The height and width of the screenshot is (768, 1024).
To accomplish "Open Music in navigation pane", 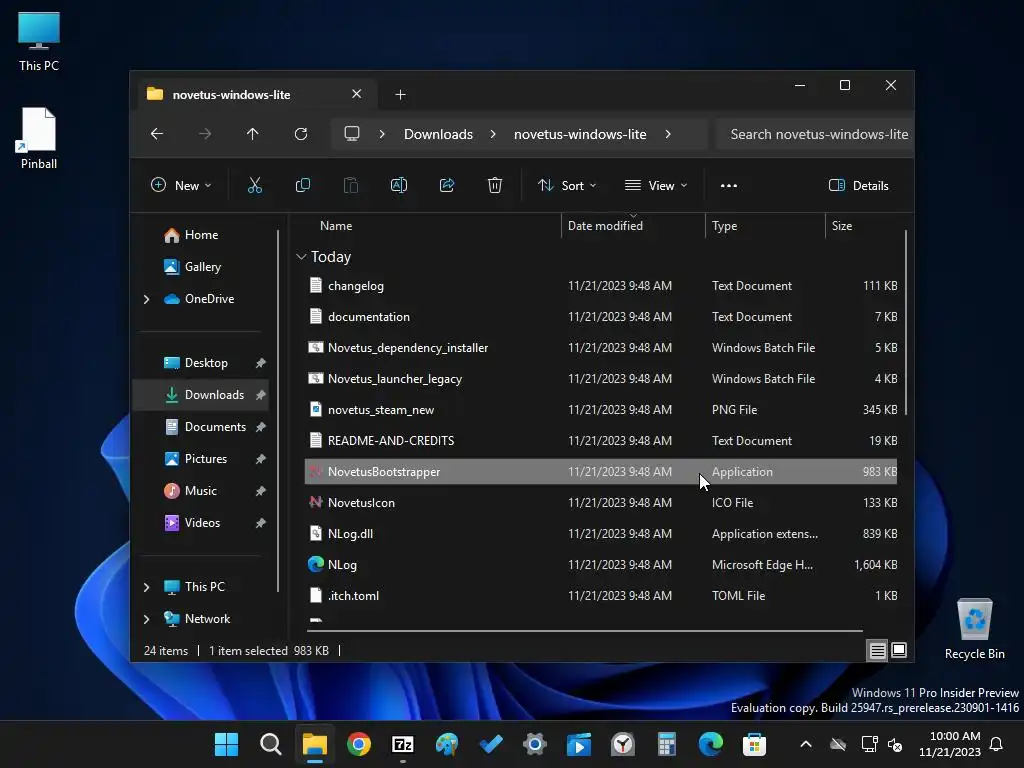I will [200, 491].
